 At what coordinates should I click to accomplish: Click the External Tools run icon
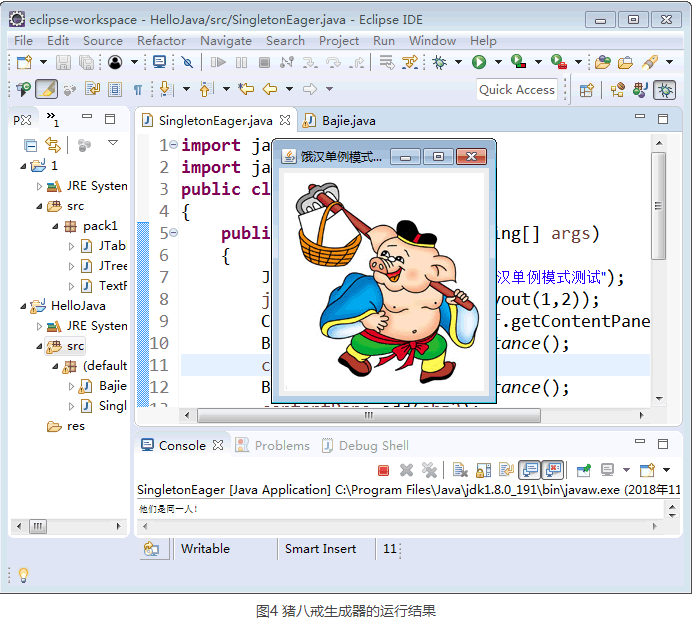pyautogui.click(x=558, y=62)
